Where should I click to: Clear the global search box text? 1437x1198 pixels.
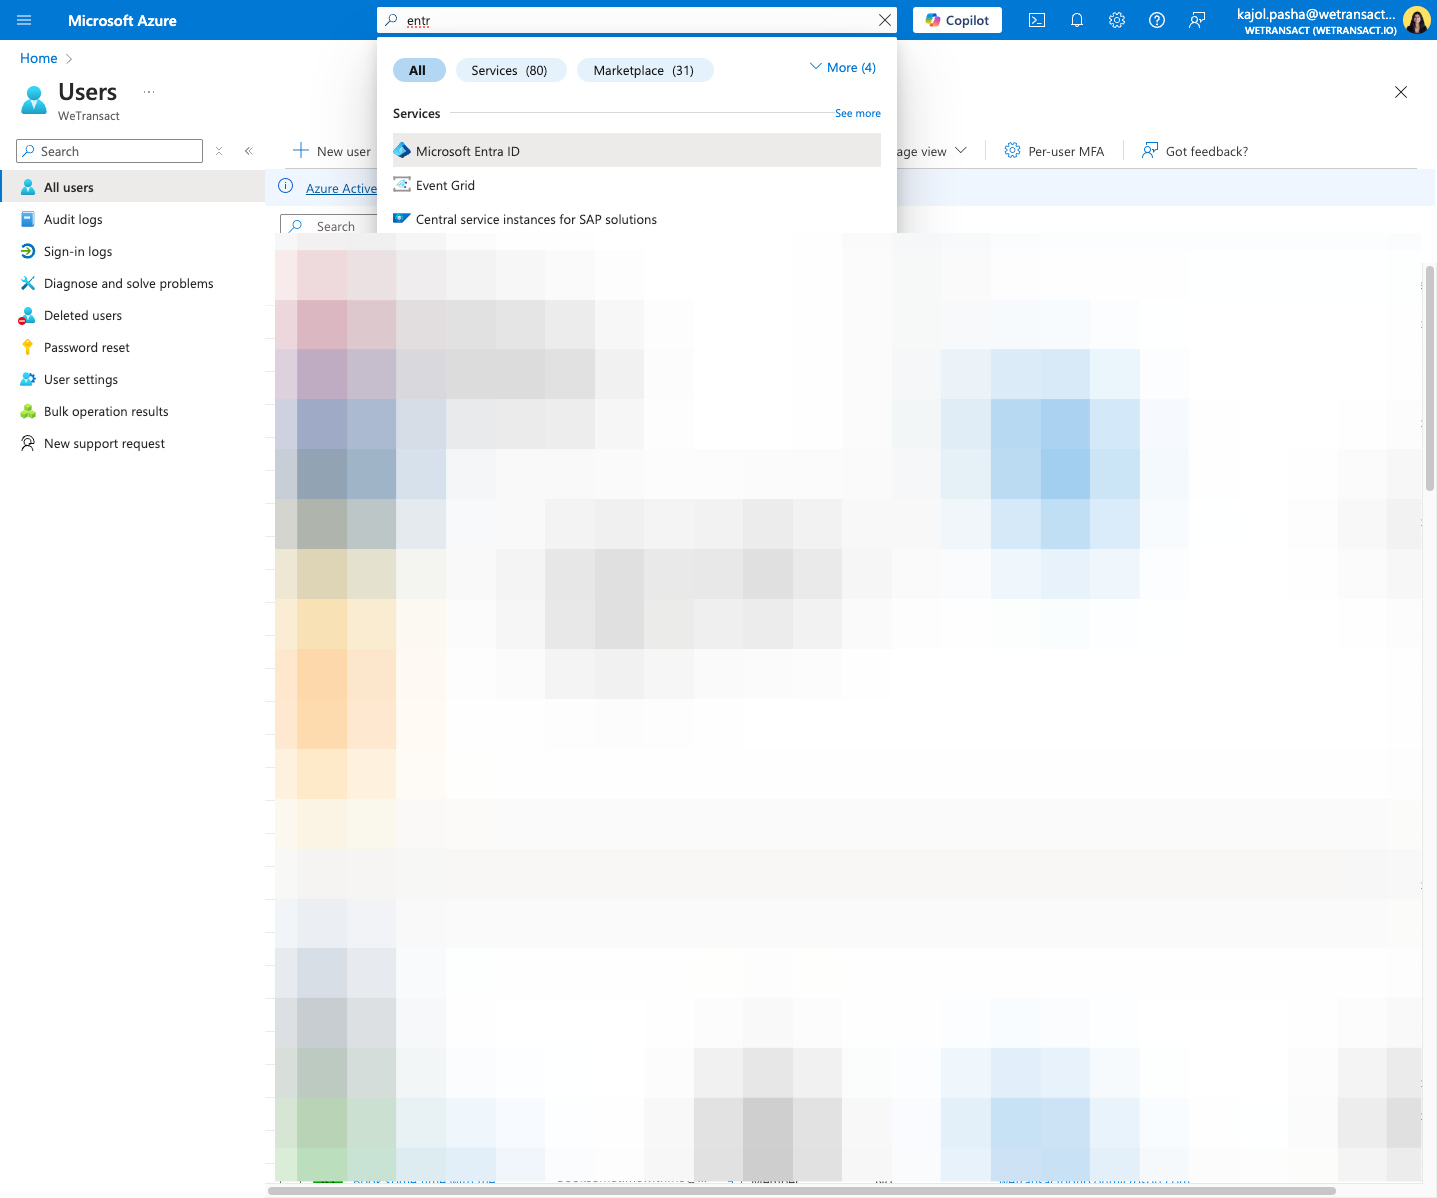click(885, 20)
